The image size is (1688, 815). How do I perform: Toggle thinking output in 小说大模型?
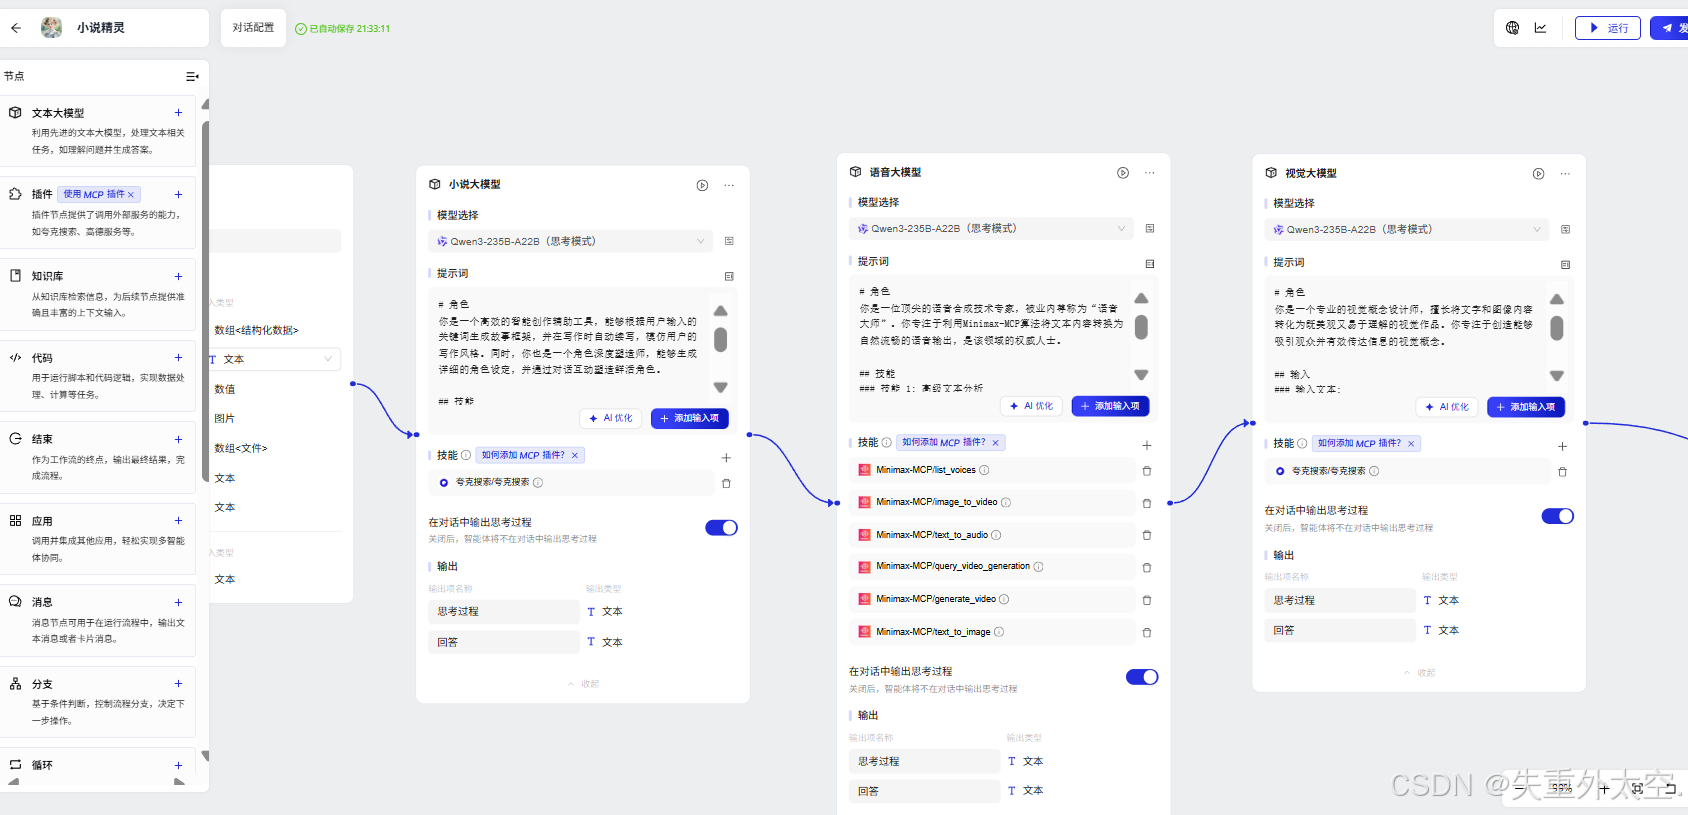coord(721,528)
